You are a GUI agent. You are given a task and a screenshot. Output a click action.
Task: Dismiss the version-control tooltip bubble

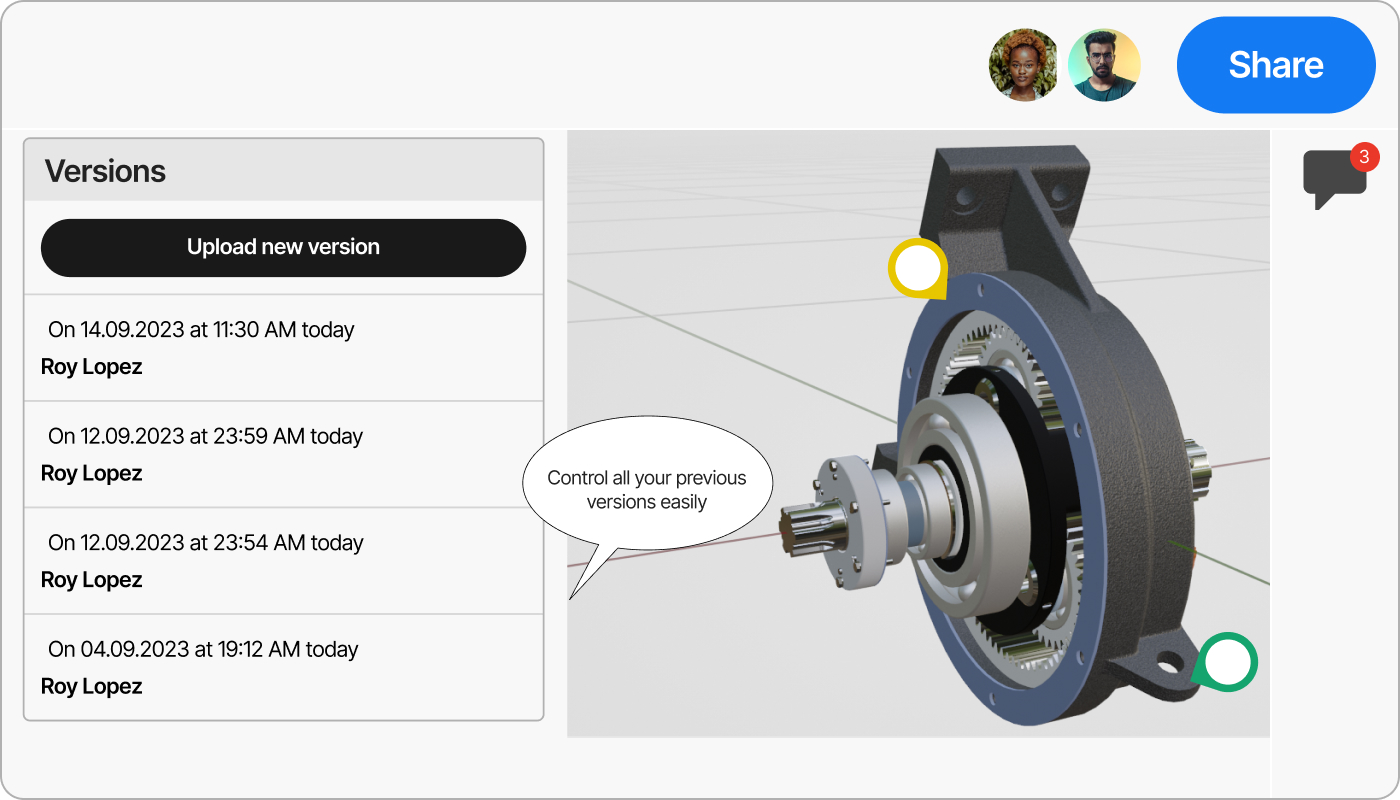tap(646, 482)
